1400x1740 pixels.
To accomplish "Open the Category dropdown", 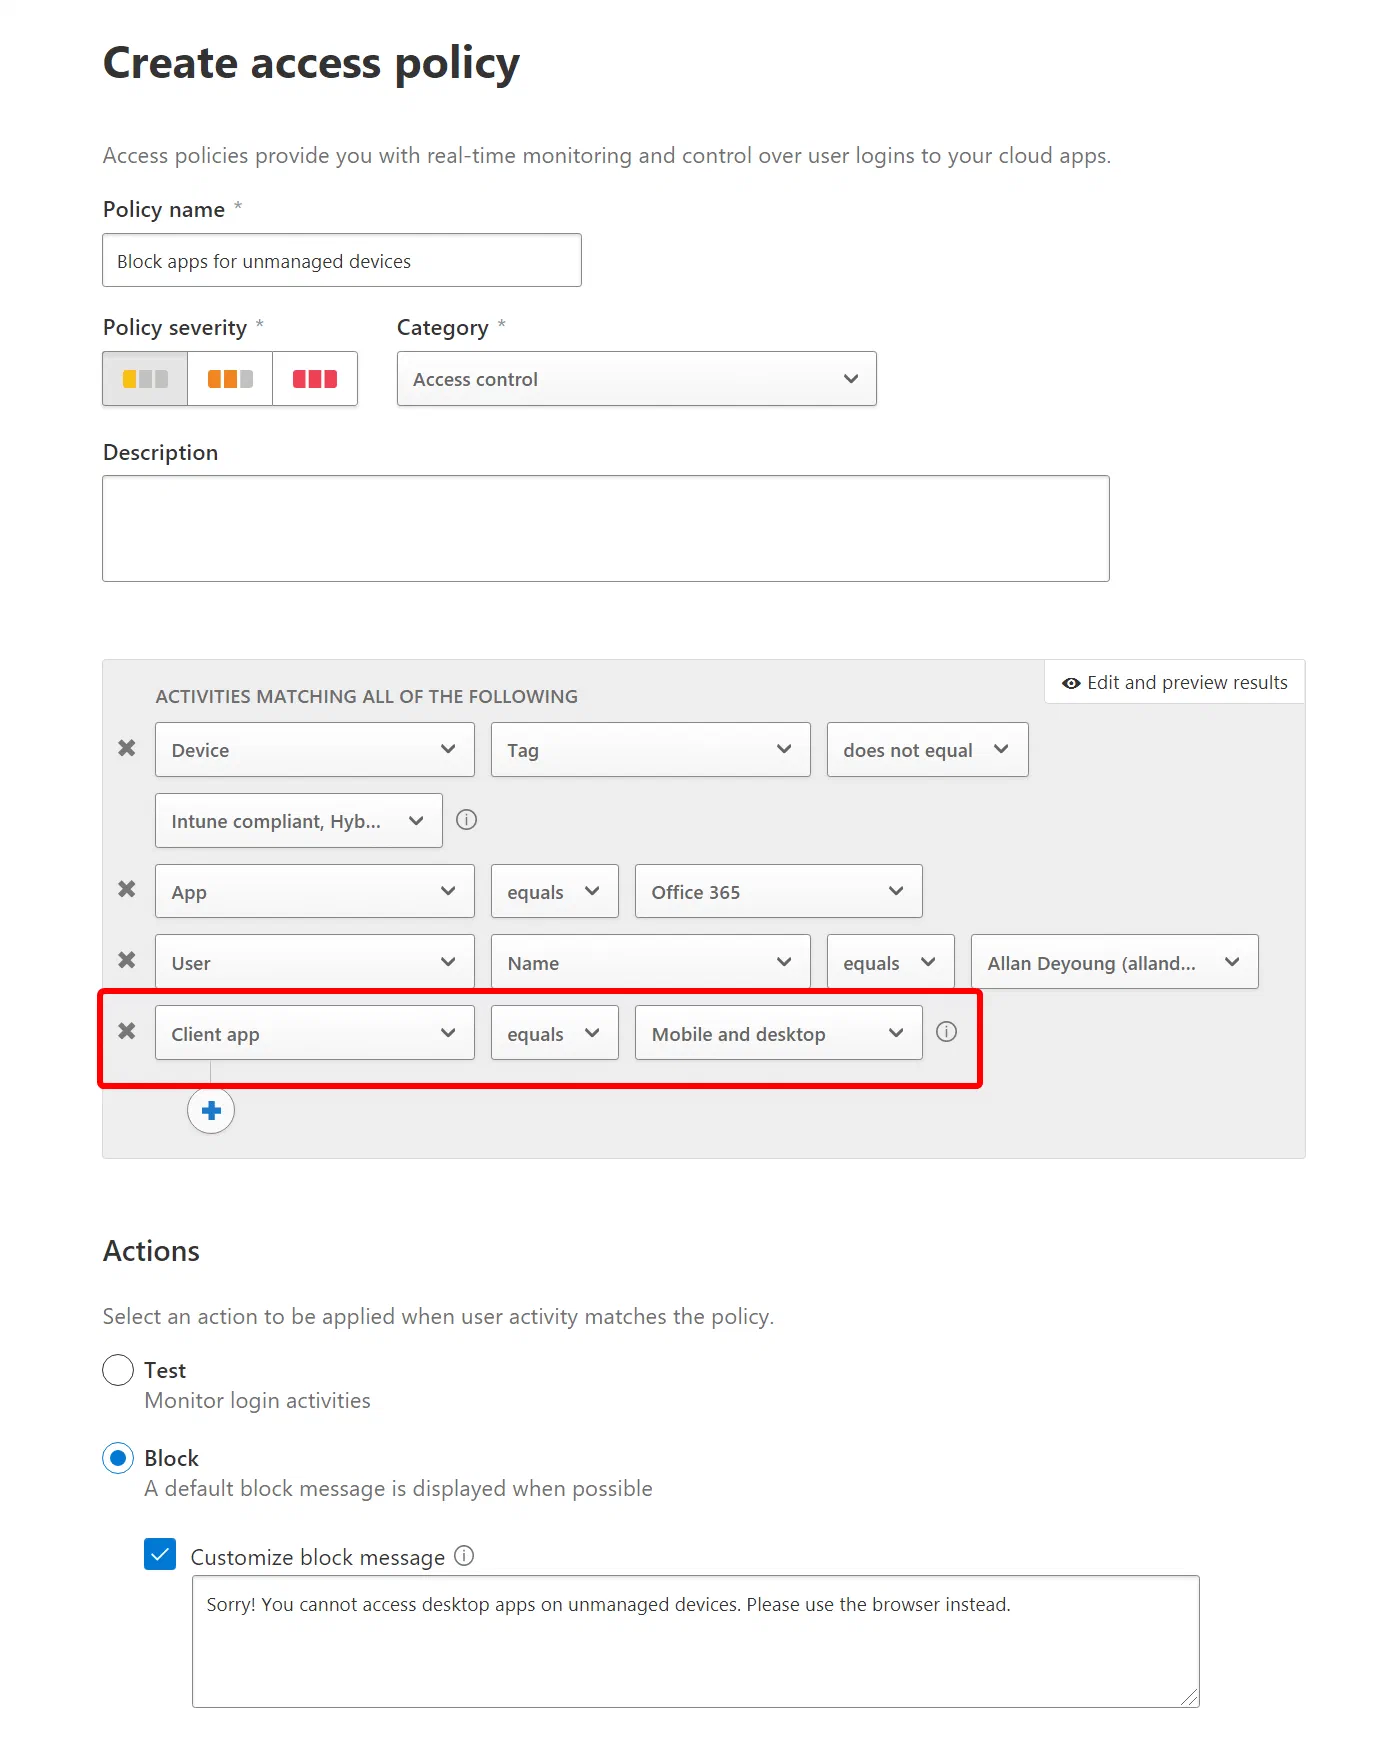I will (637, 379).
